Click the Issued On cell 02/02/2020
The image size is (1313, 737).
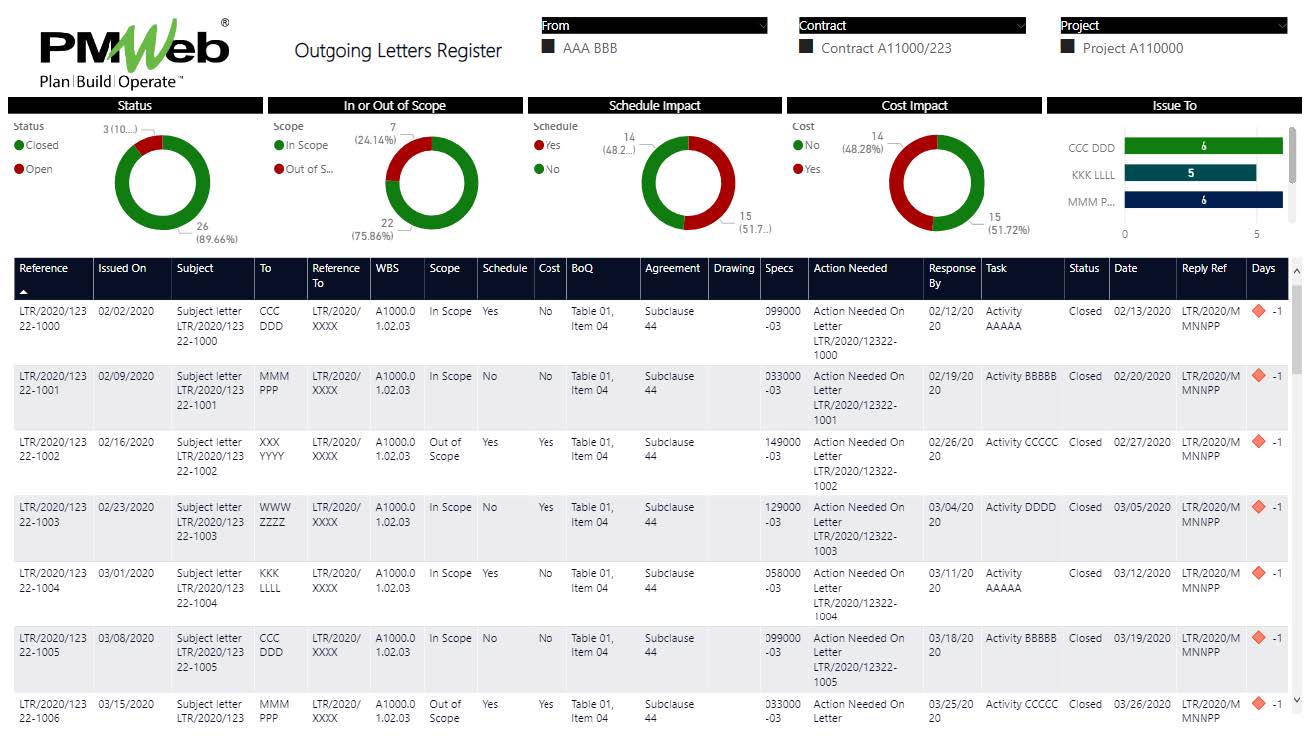point(126,311)
